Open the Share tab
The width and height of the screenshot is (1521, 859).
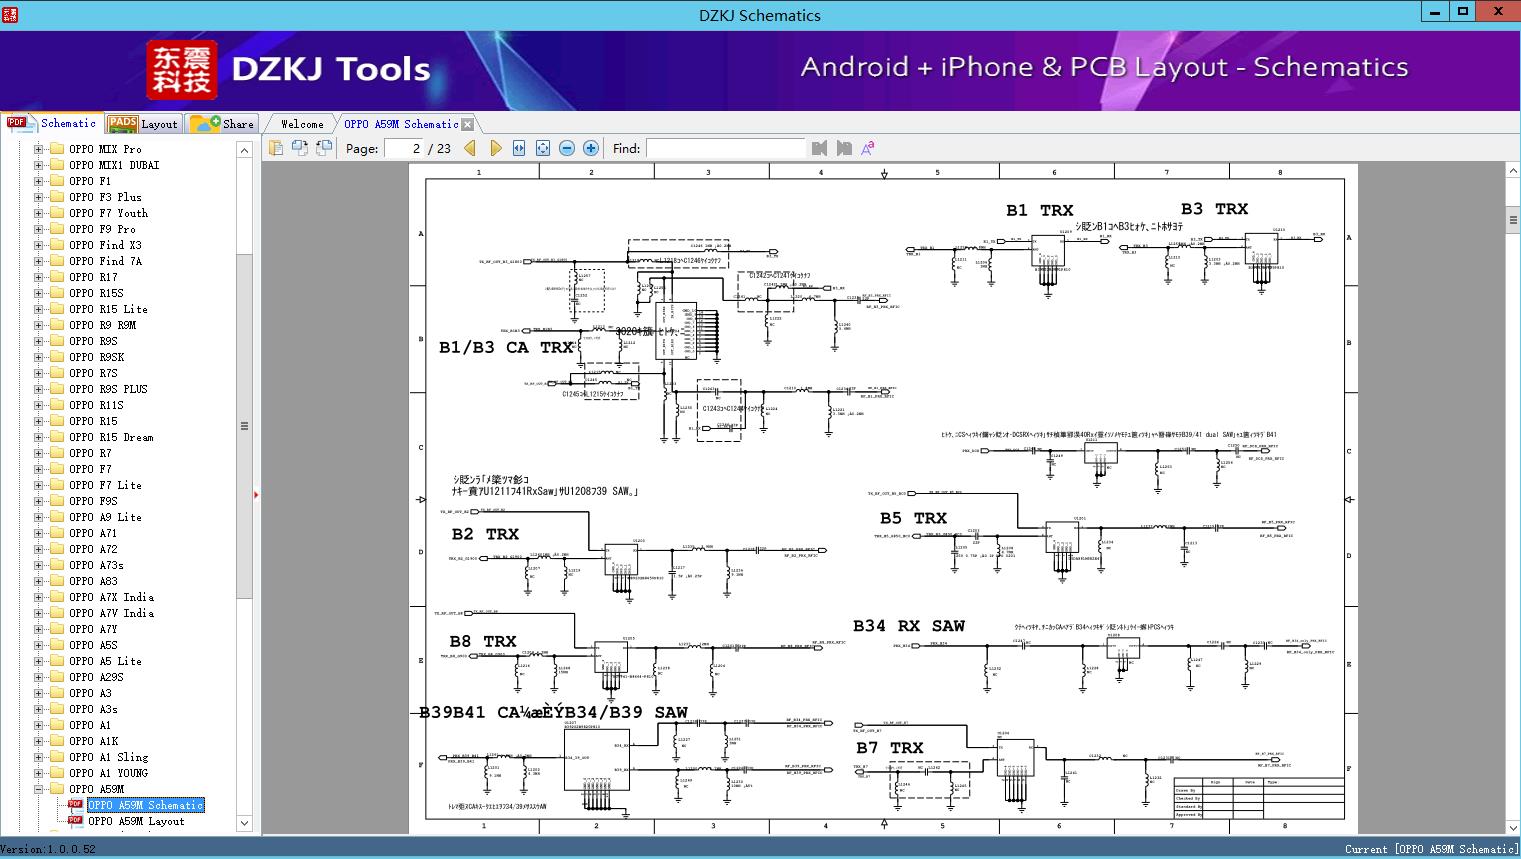click(x=222, y=124)
